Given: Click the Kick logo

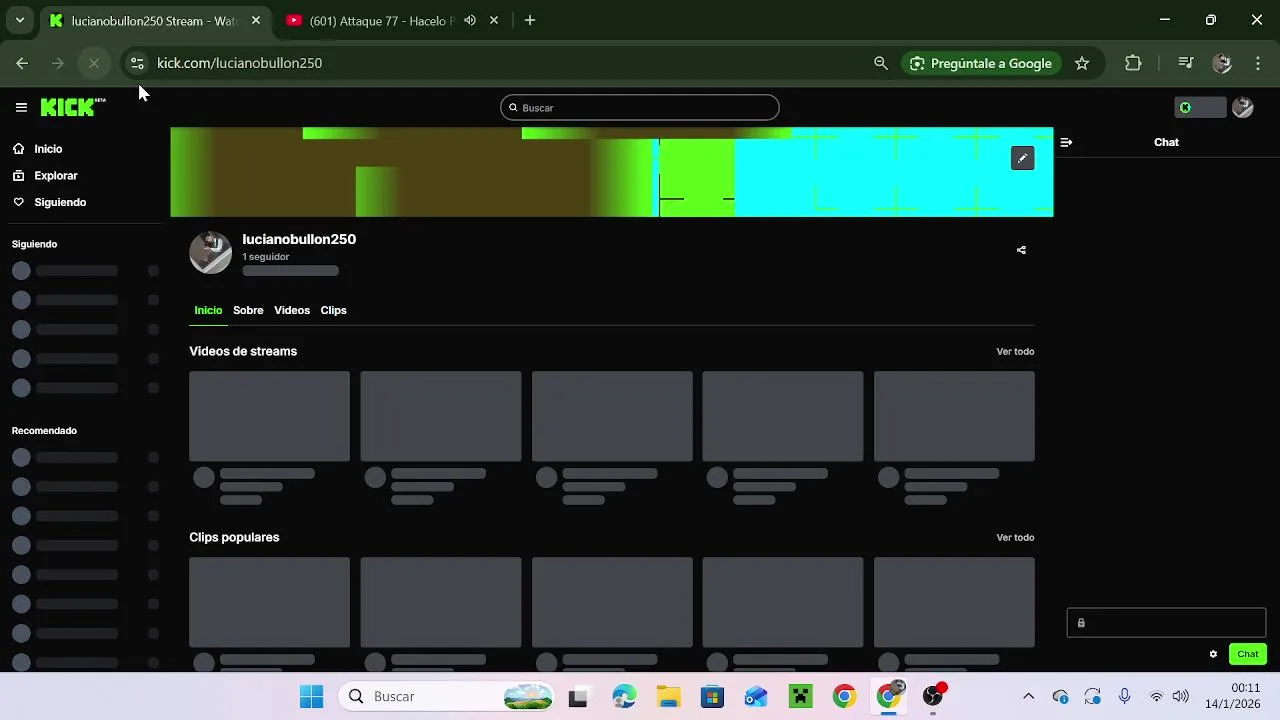Looking at the screenshot, I should 73,107.
